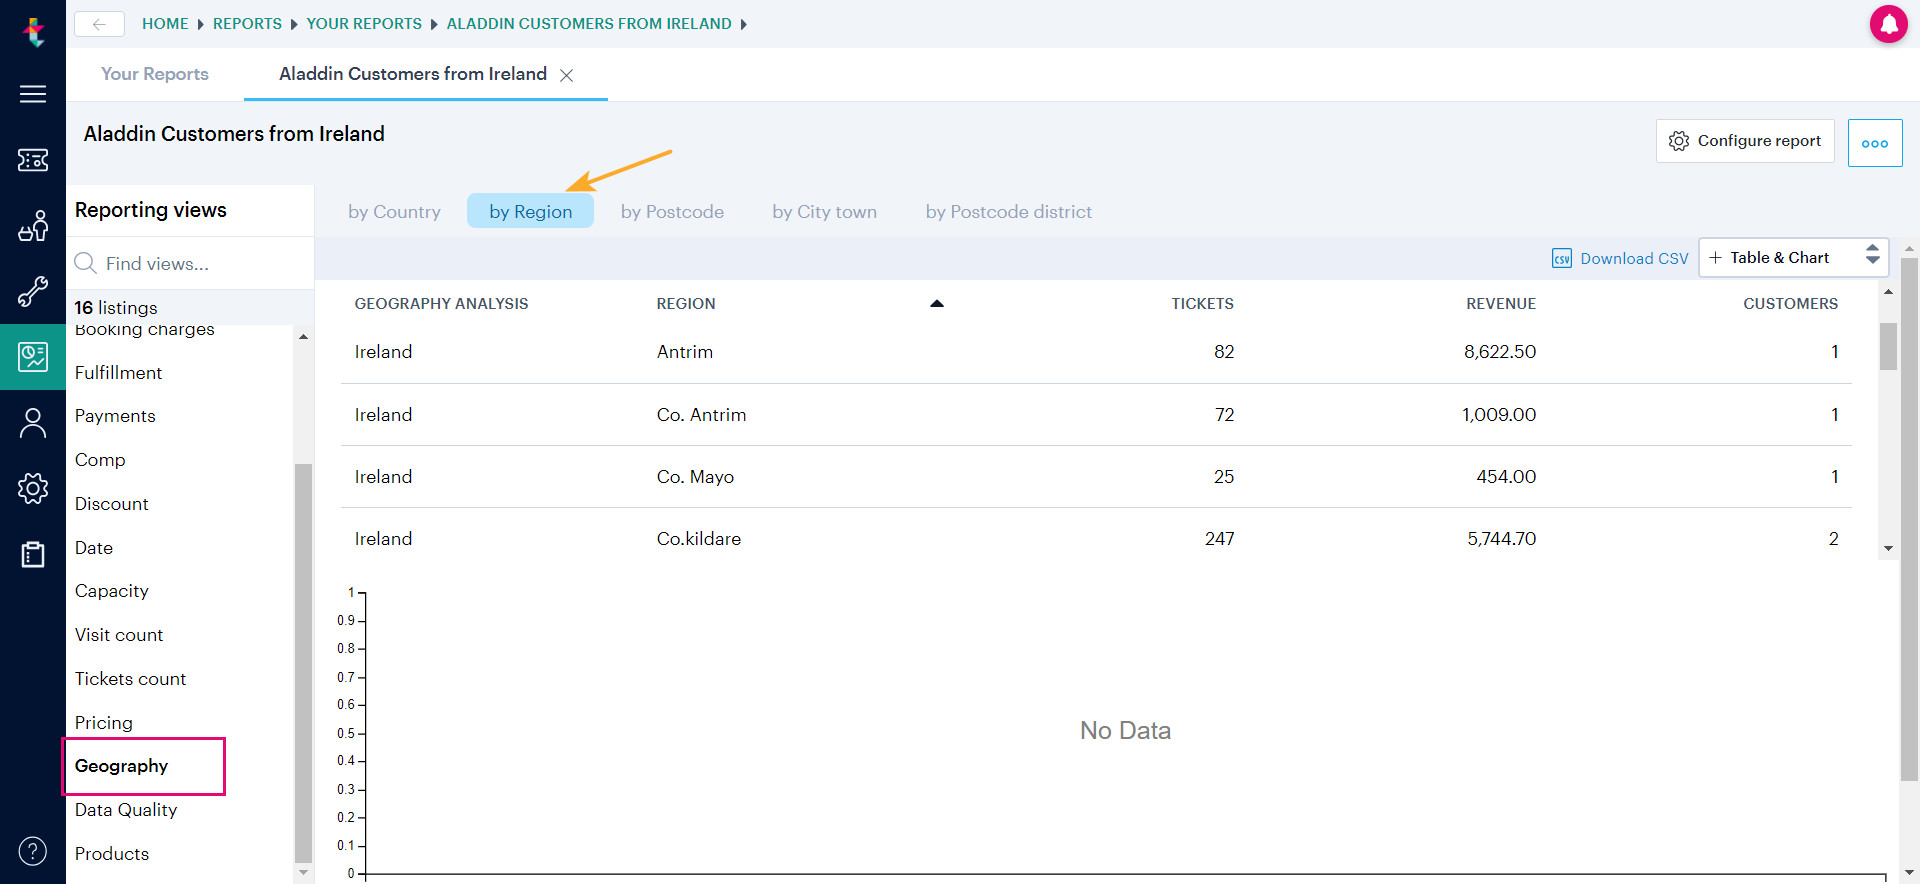Click the app logo icon

point(34,32)
